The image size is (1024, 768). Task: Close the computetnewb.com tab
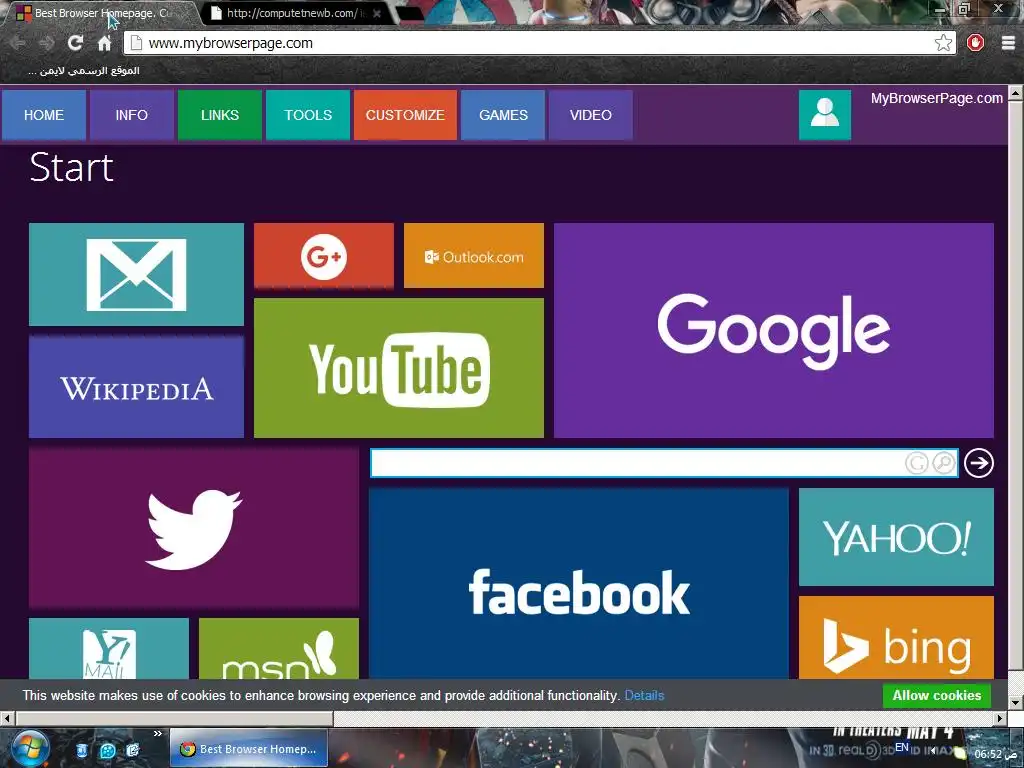(377, 13)
